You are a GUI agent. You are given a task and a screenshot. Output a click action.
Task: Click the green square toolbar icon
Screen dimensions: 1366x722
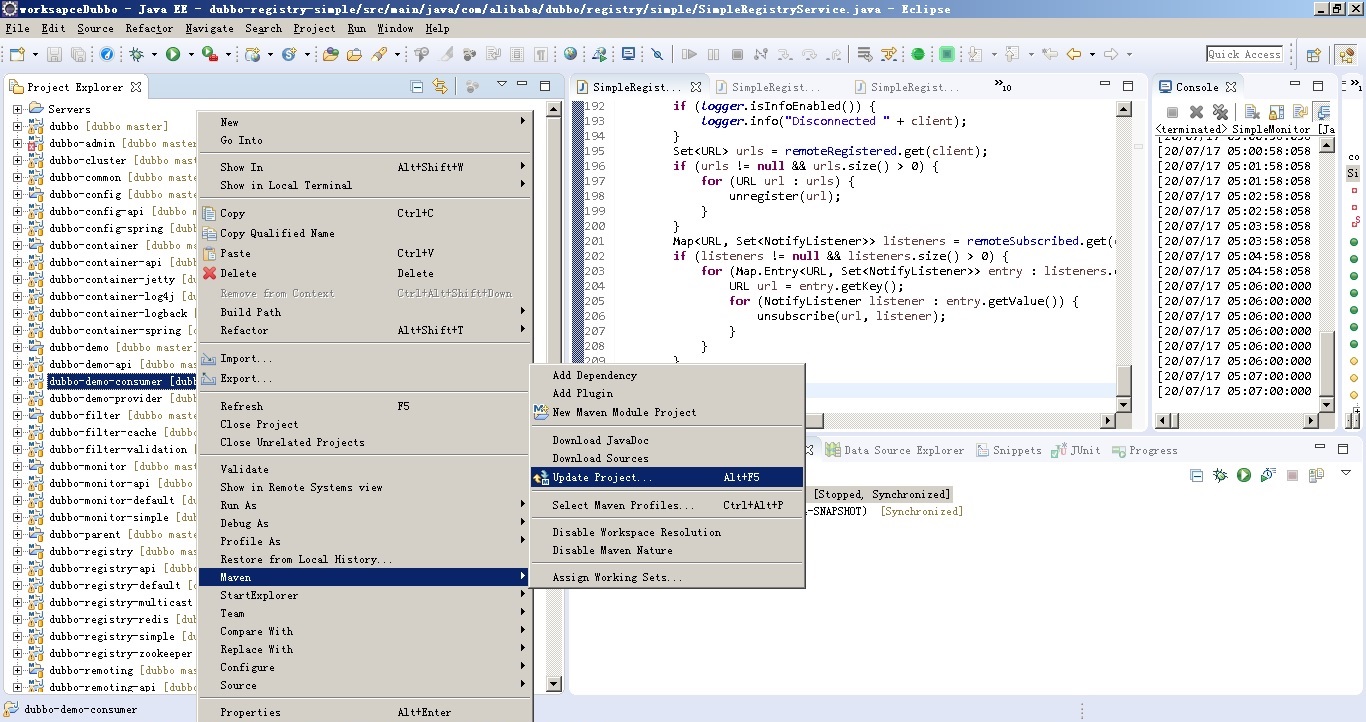(x=946, y=54)
